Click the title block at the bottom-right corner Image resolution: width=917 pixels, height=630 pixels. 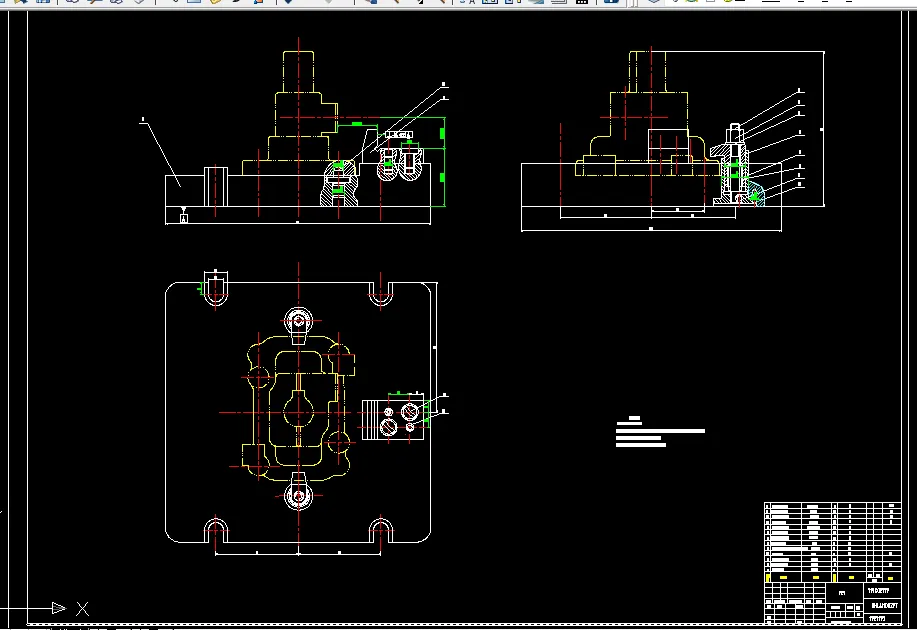pyautogui.click(x=832, y=603)
